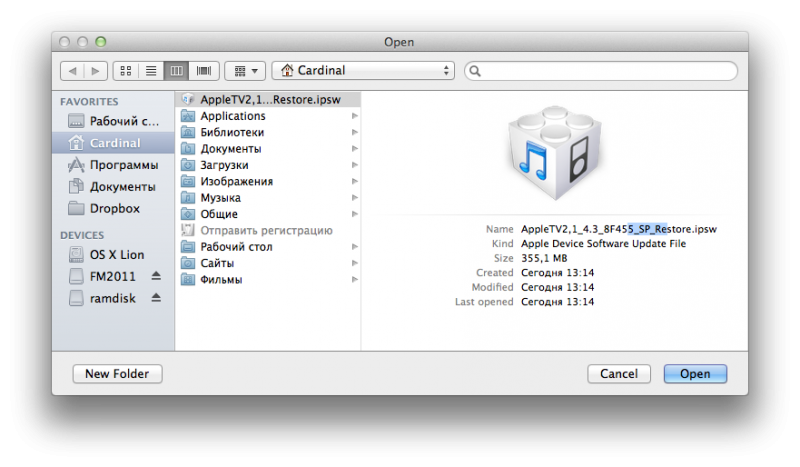Image resolution: width=800 pixels, height=467 pixels.
Task: Select column view mode button
Action: click(x=177, y=71)
